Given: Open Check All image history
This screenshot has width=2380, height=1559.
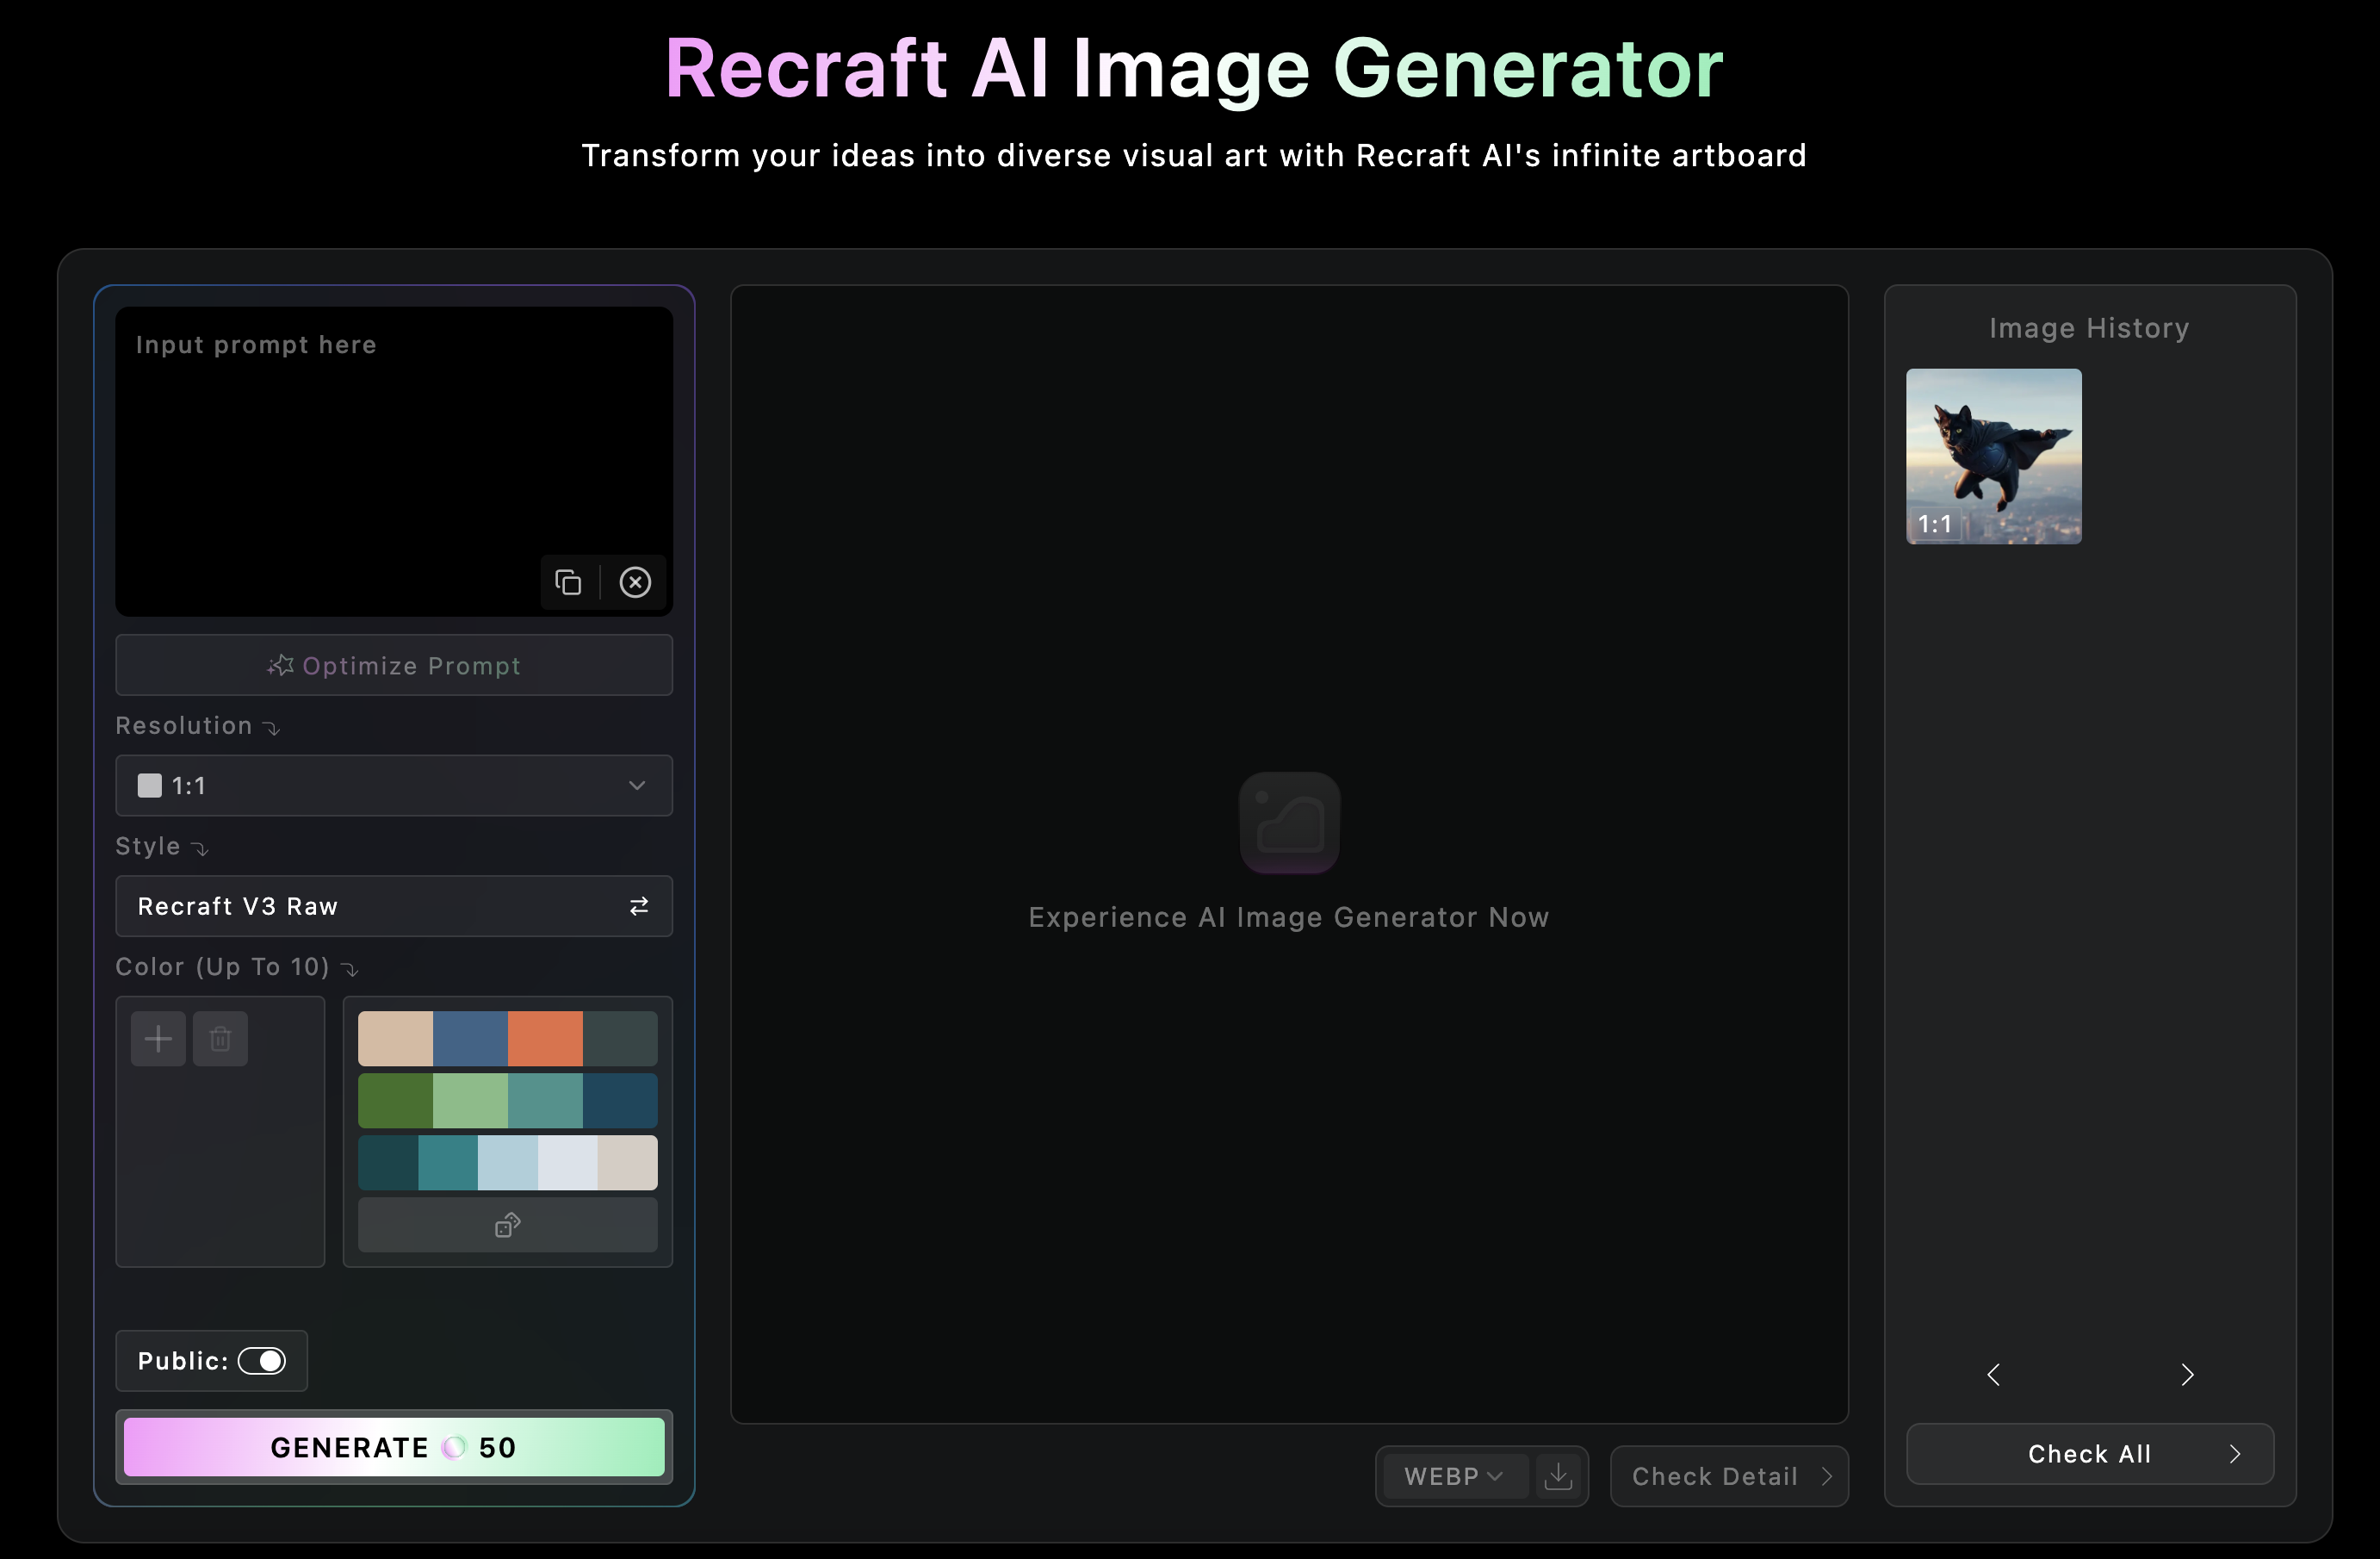Looking at the screenshot, I should 2088,1453.
